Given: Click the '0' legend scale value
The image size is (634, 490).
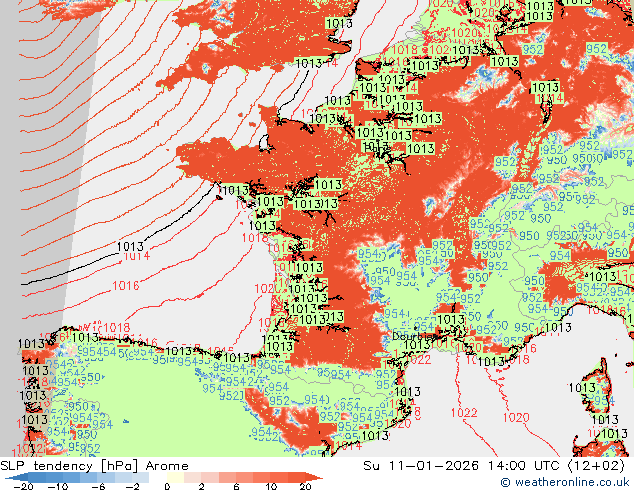Looking at the screenshot, I should click(167, 486).
